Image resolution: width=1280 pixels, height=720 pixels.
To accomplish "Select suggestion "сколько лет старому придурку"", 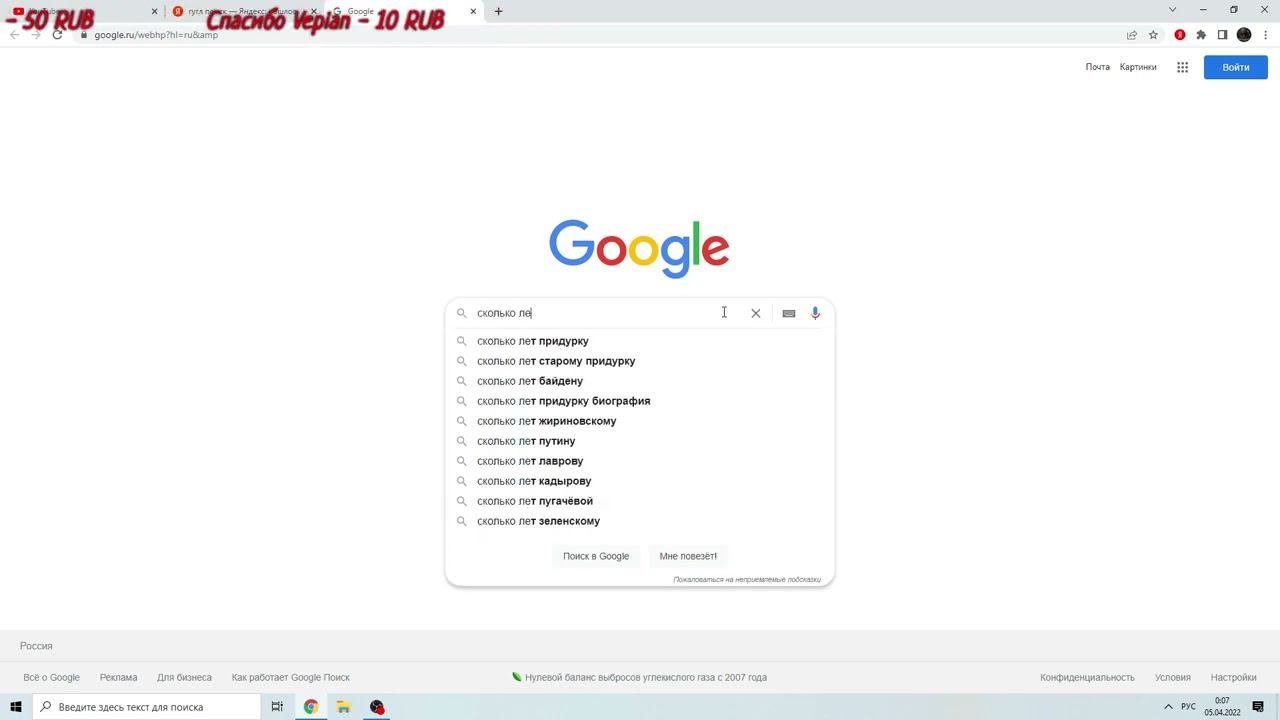I will (640, 361).
